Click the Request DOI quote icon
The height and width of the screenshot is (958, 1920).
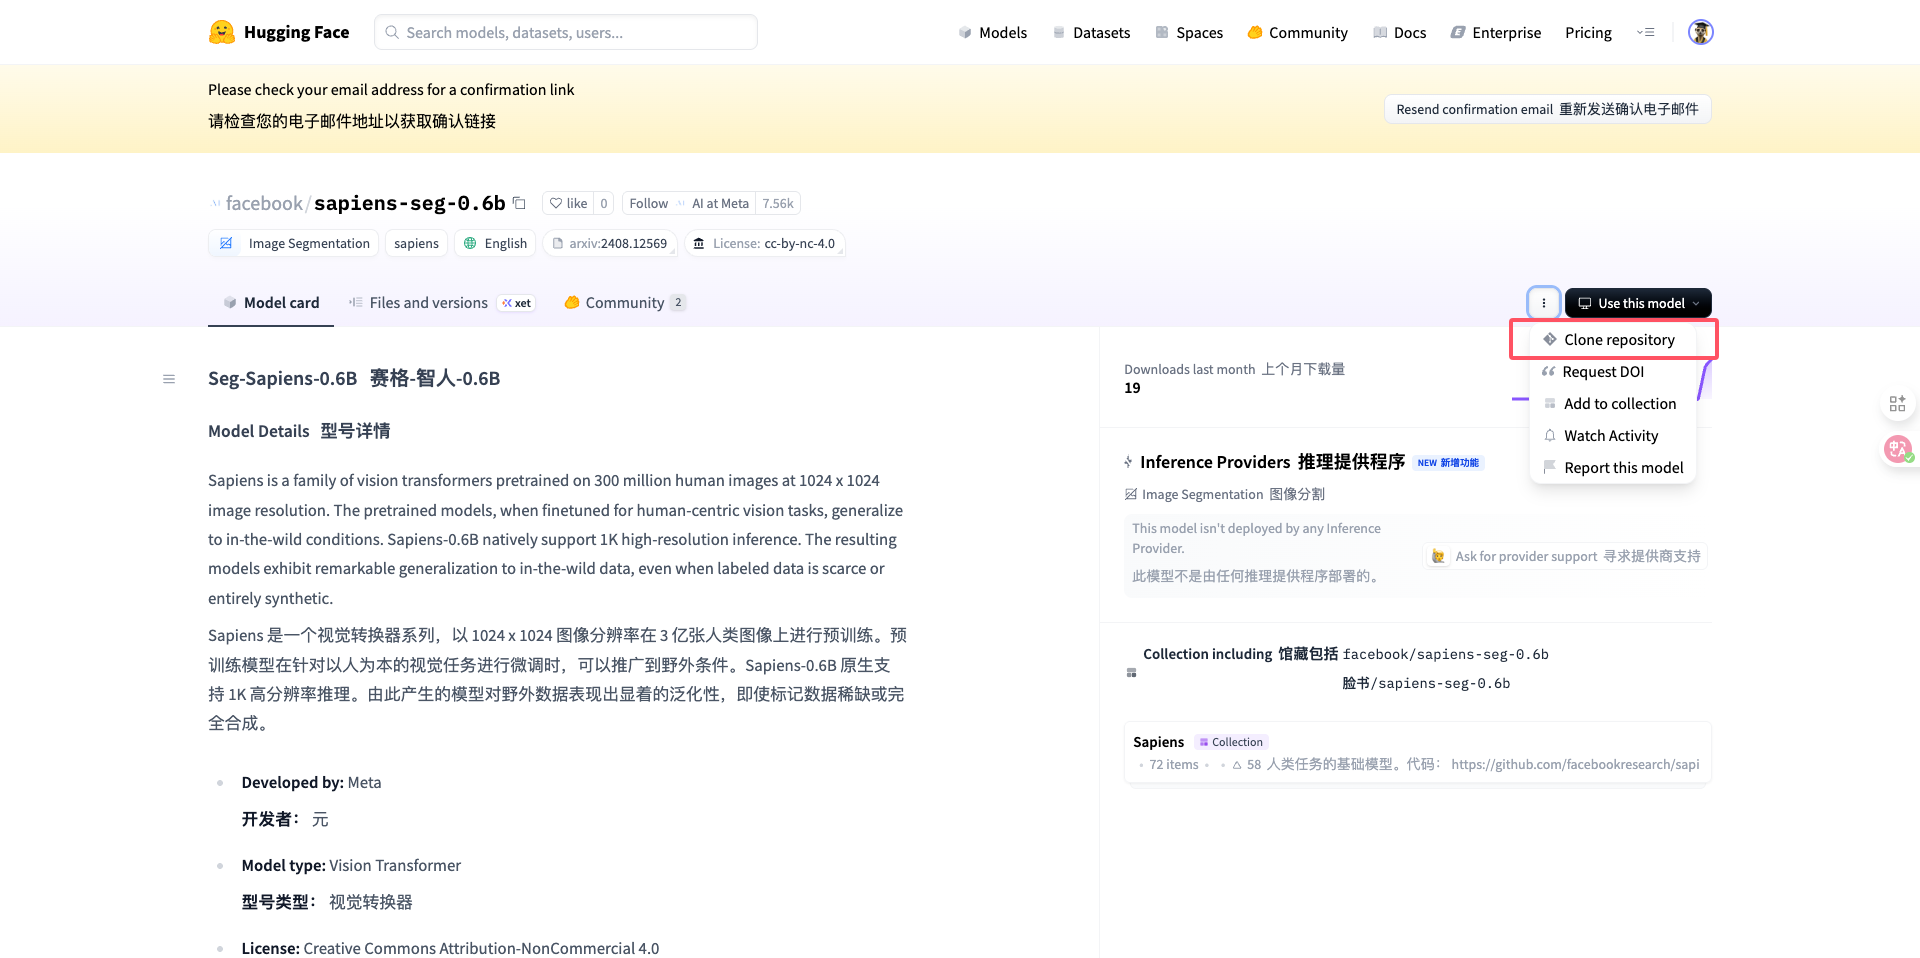pyautogui.click(x=1549, y=372)
